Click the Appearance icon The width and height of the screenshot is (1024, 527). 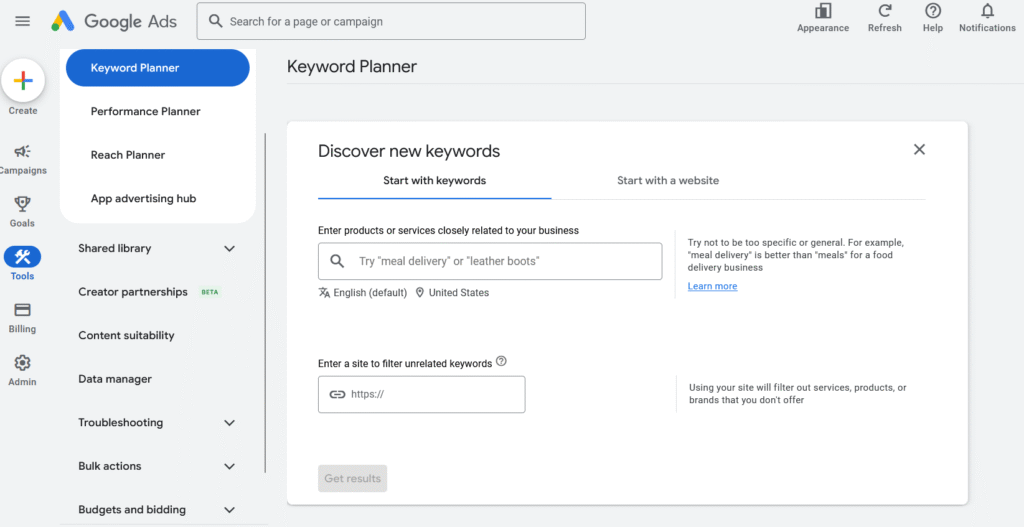[x=823, y=12]
